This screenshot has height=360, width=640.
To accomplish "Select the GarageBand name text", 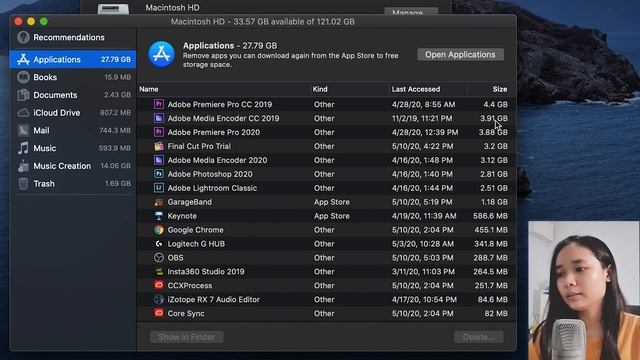I will pos(189,202).
